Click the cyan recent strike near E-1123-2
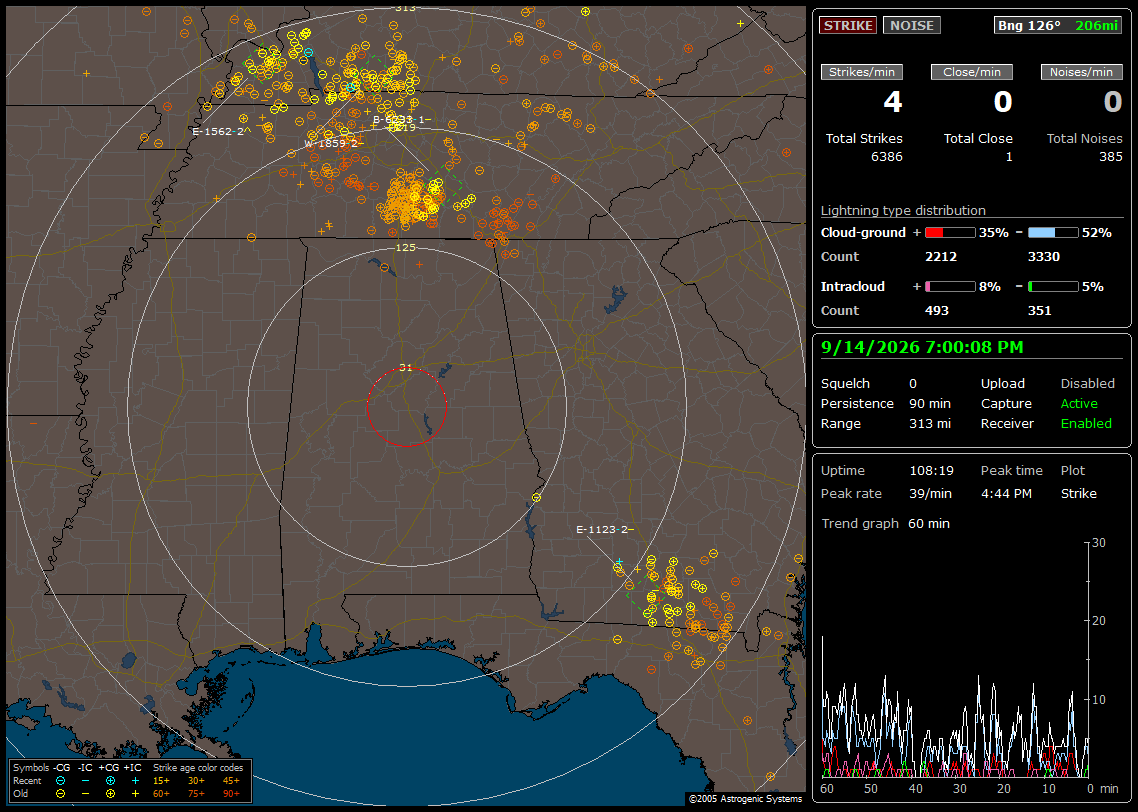Screen dimensions: 1138x812 [618, 562]
